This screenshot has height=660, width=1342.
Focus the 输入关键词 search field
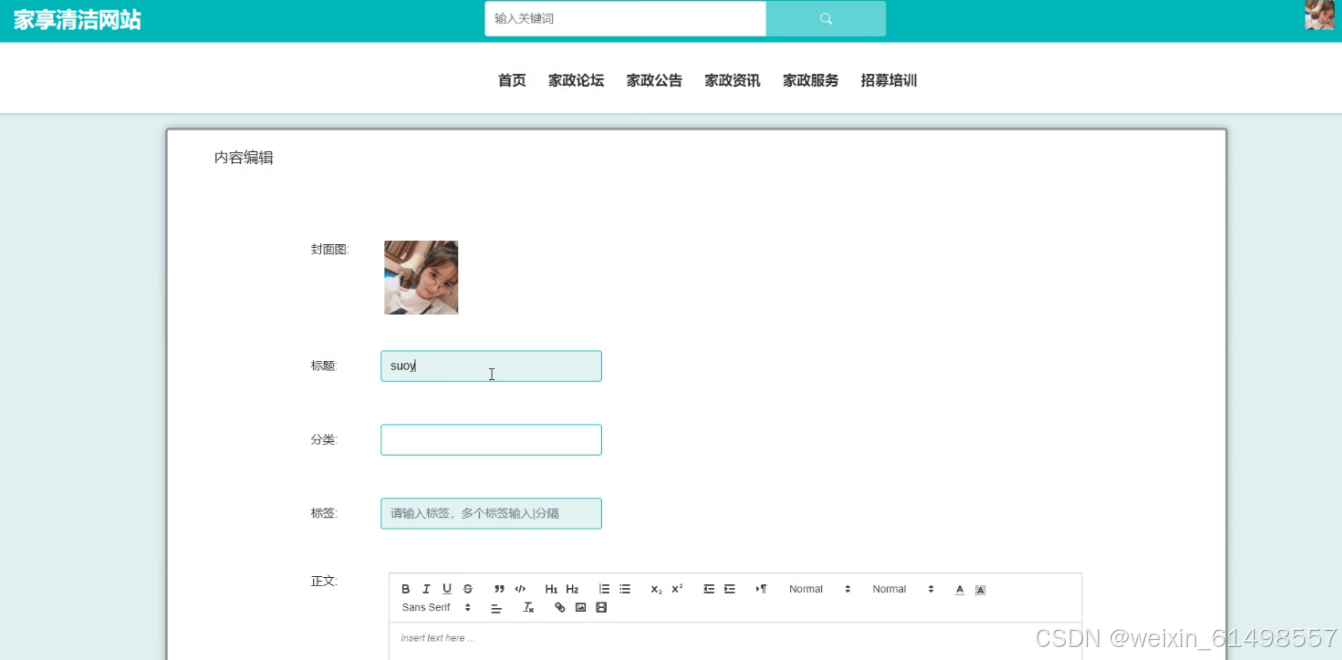(x=625, y=19)
